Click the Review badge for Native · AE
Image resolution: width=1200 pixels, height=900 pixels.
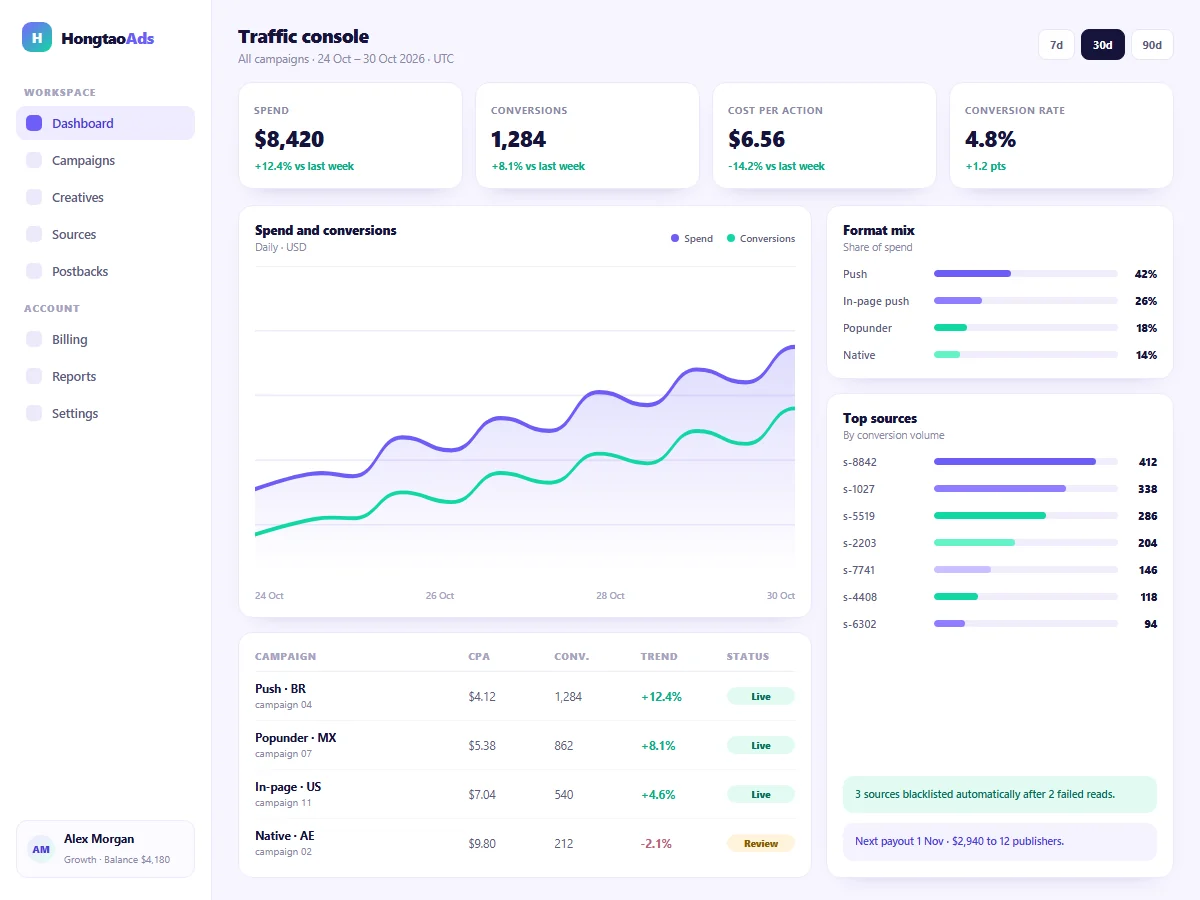761,843
